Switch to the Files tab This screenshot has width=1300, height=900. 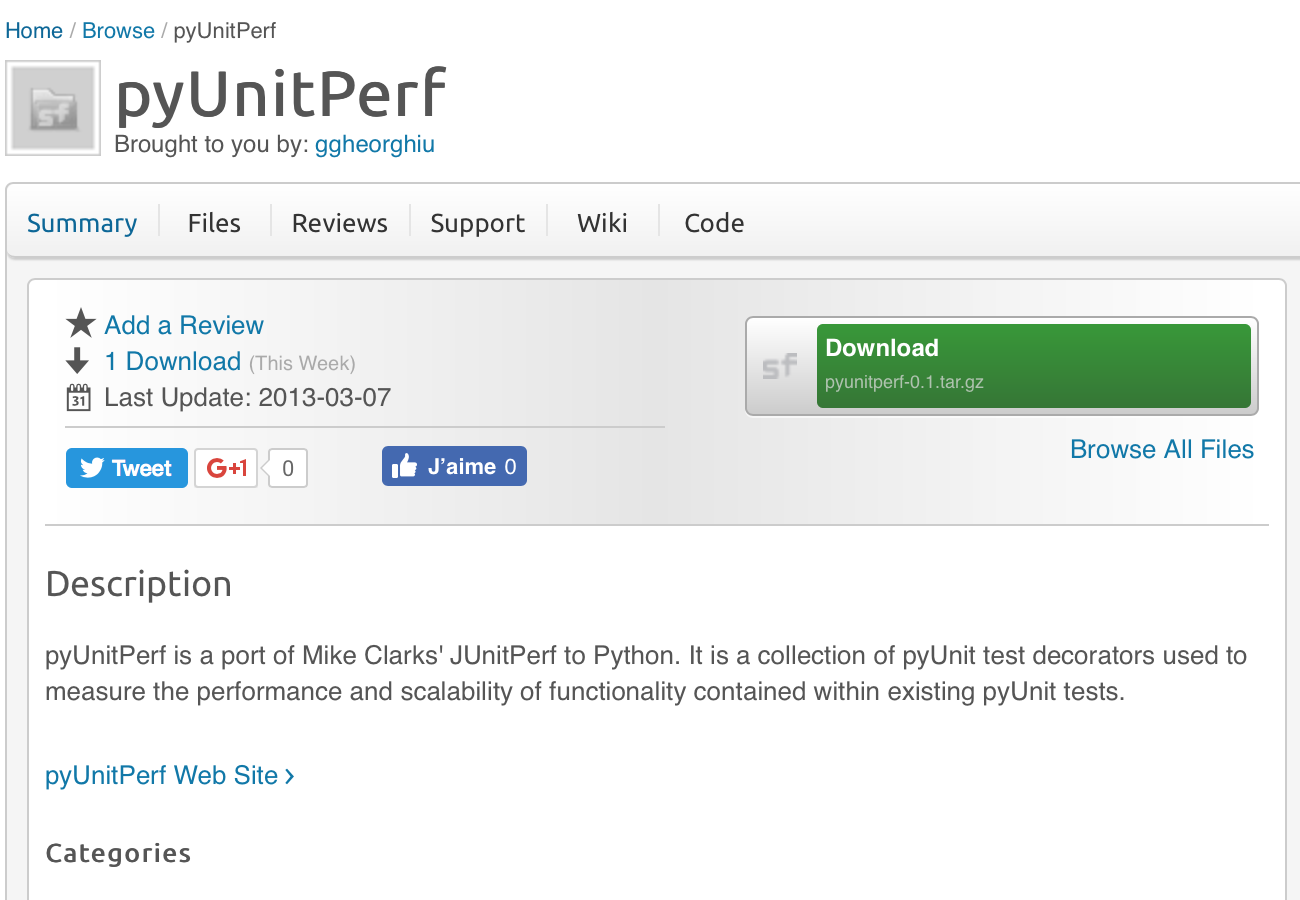213,223
